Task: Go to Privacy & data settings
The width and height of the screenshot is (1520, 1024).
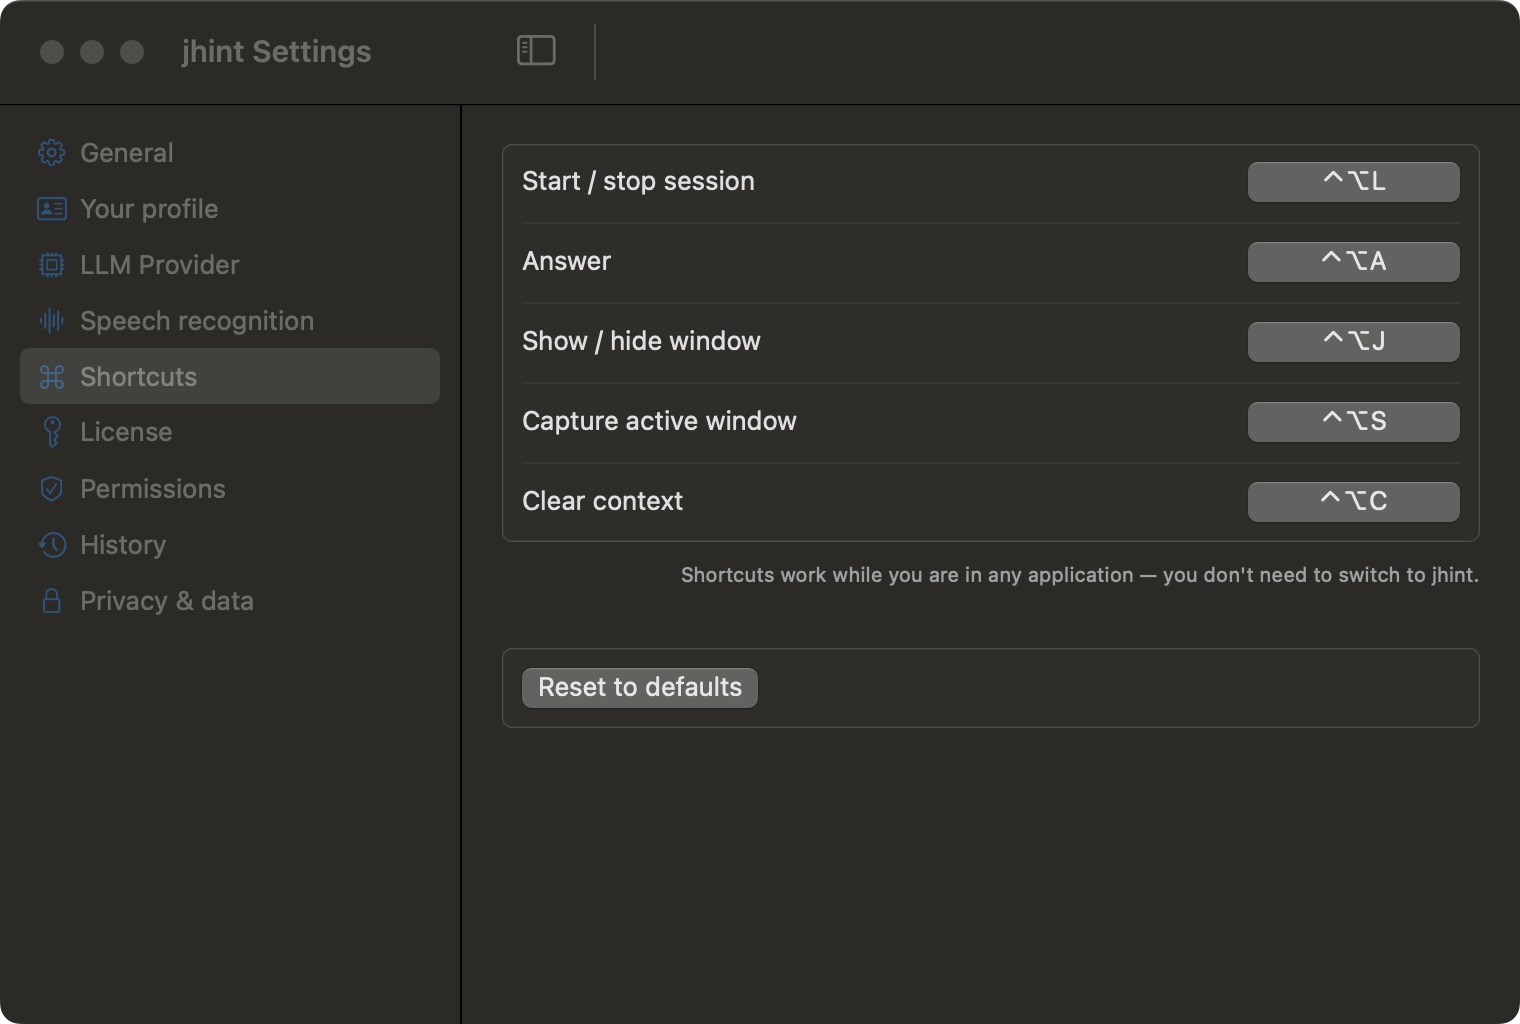Action: (x=230, y=601)
